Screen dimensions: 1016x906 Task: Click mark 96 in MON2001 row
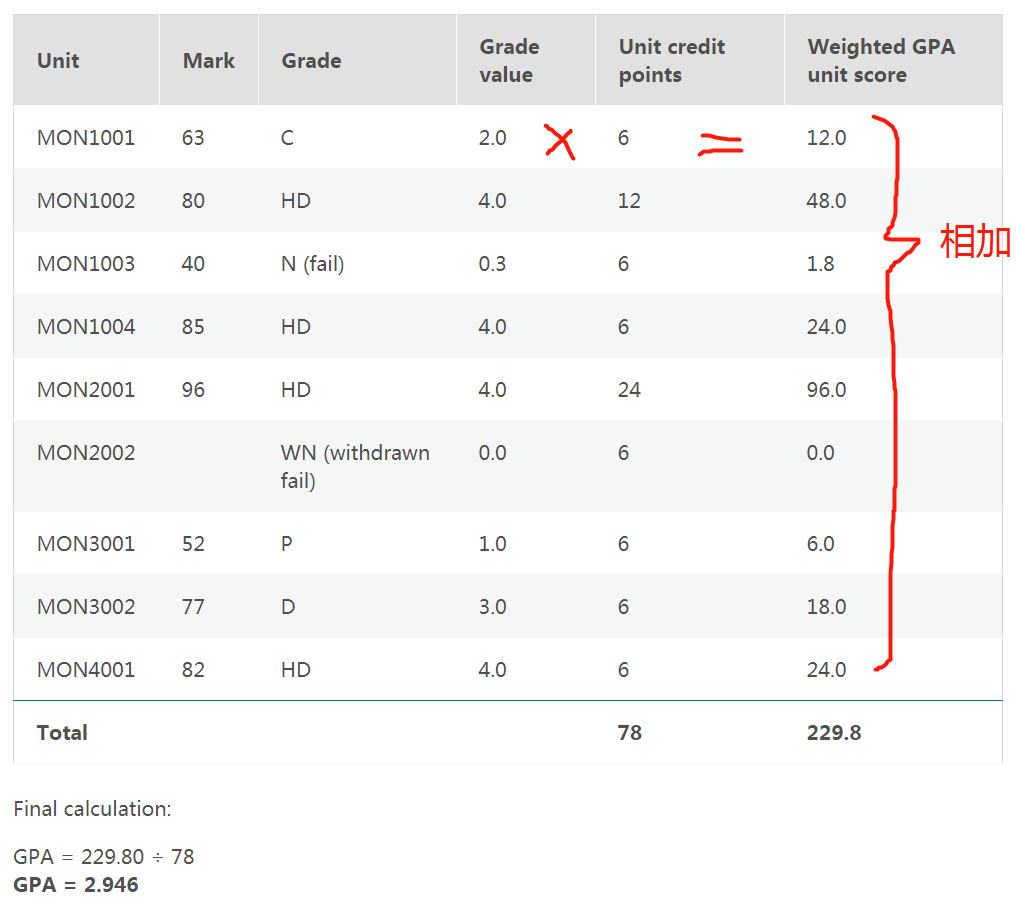(193, 390)
